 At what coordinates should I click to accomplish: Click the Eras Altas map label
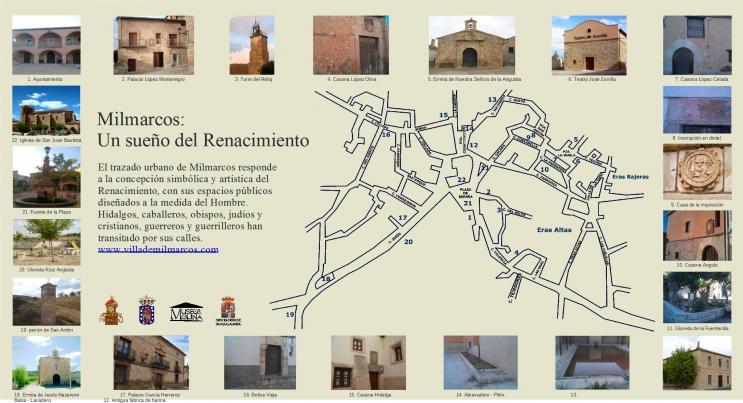559,230
